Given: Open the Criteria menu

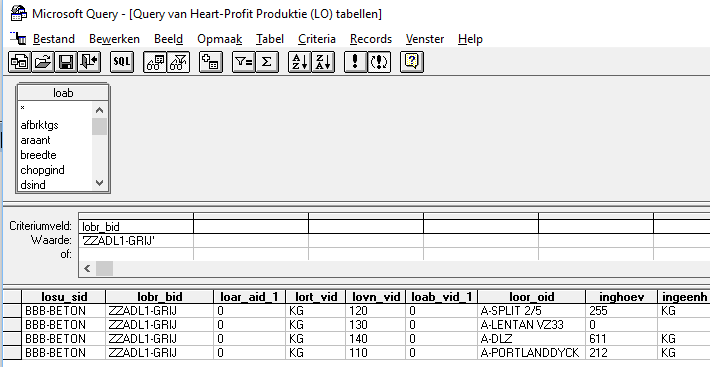Looking at the screenshot, I should [317, 39].
